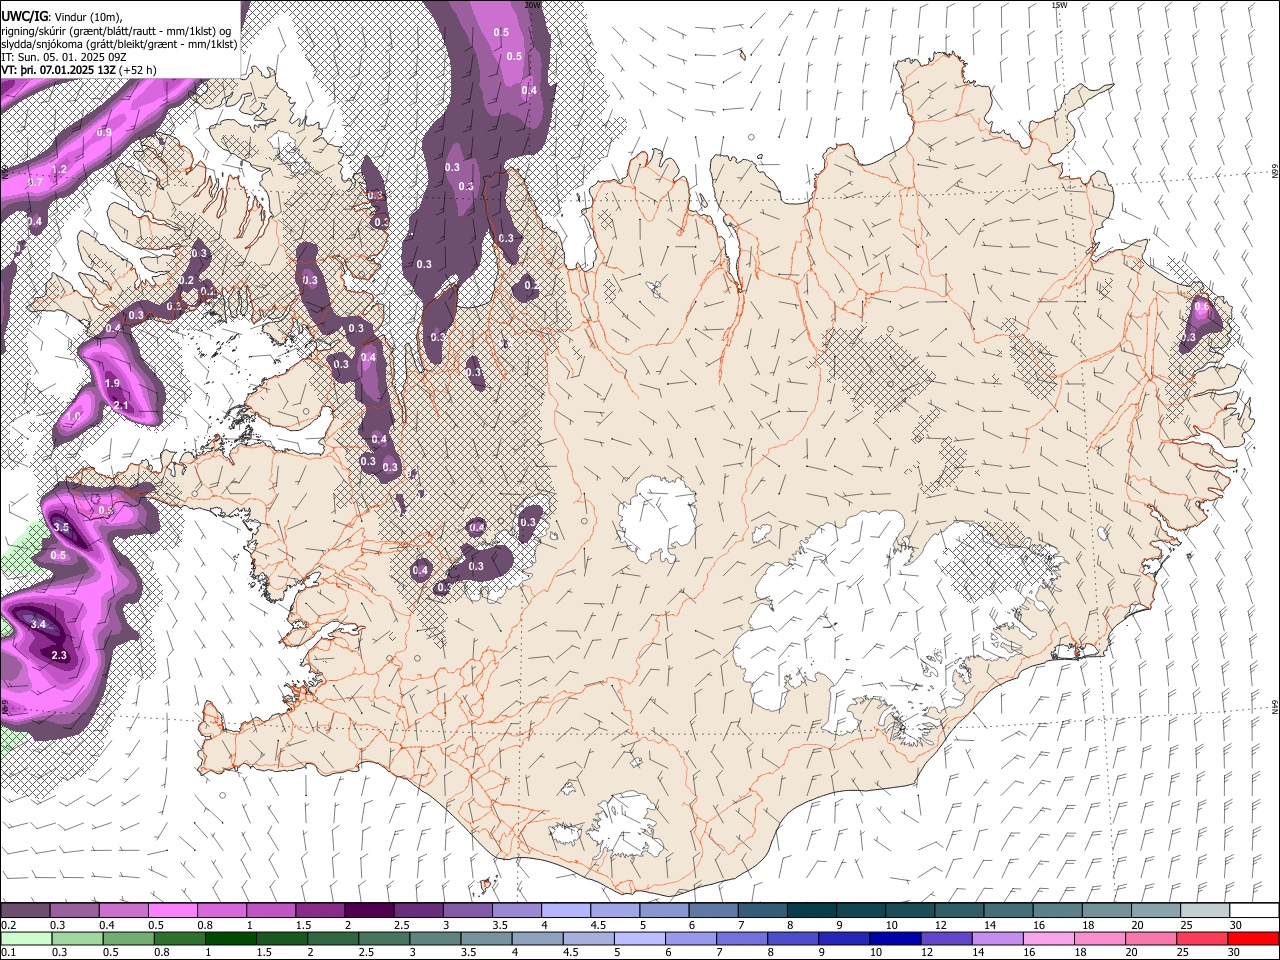The height and width of the screenshot is (960, 1280).
Task: Pick the violet rain-scale swatch between 12 and 14
Action: click(945, 938)
